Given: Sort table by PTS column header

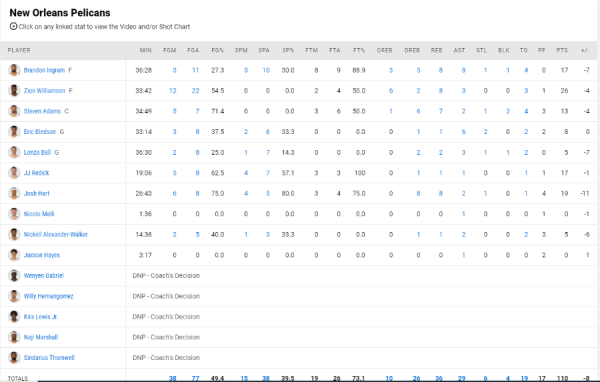Looking at the screenshot, I should [562, 50].
